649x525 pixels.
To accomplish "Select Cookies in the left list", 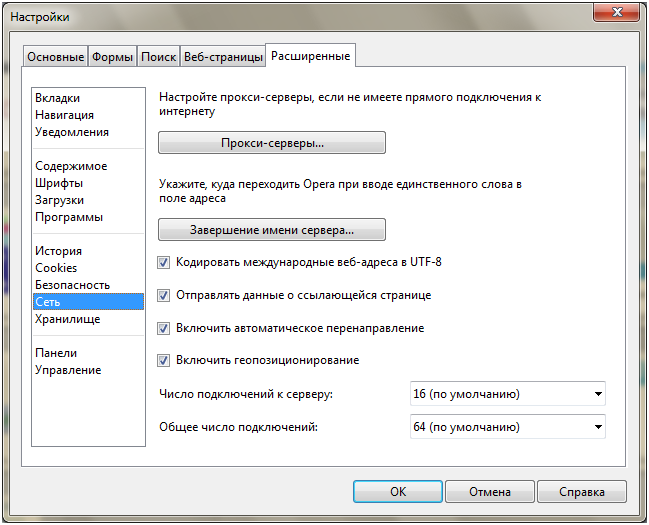I will 56,268.
